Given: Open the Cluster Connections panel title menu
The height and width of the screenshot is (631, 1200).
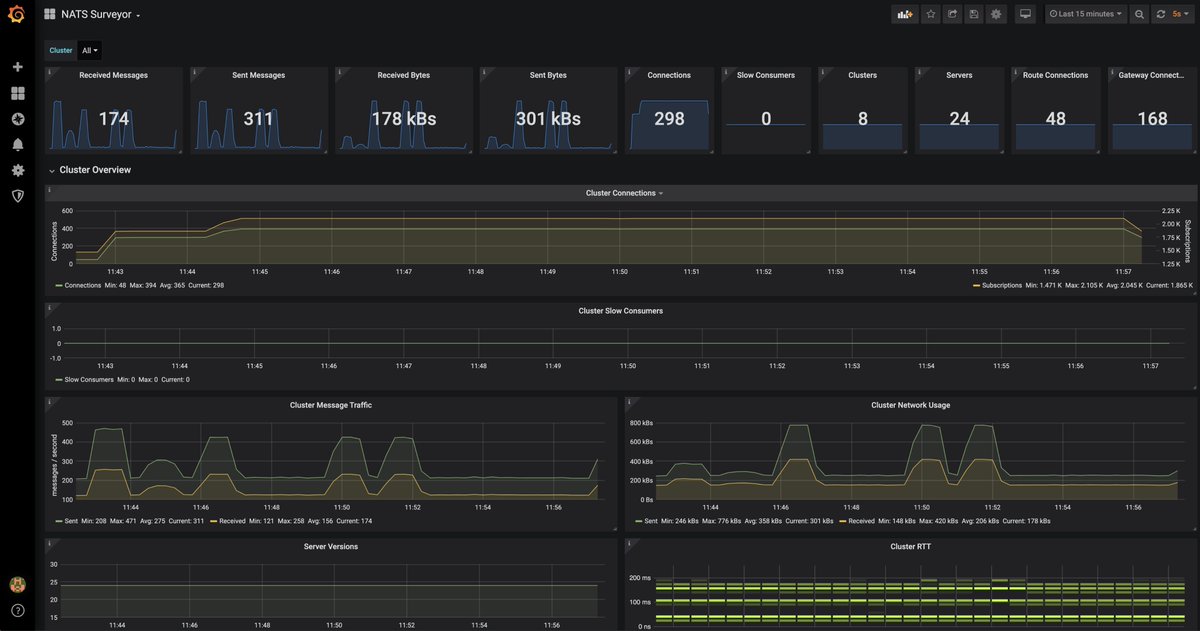Looking at the screenshot, I should [624, 193].
